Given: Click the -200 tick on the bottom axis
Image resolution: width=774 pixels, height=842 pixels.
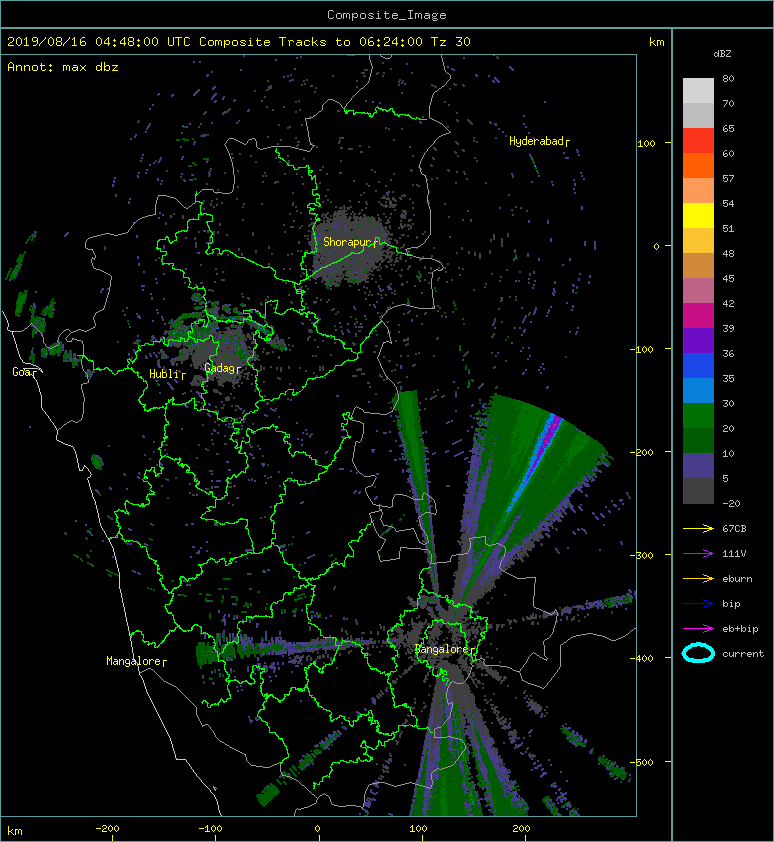Looking at the screenshot, I should coord(107,829).
